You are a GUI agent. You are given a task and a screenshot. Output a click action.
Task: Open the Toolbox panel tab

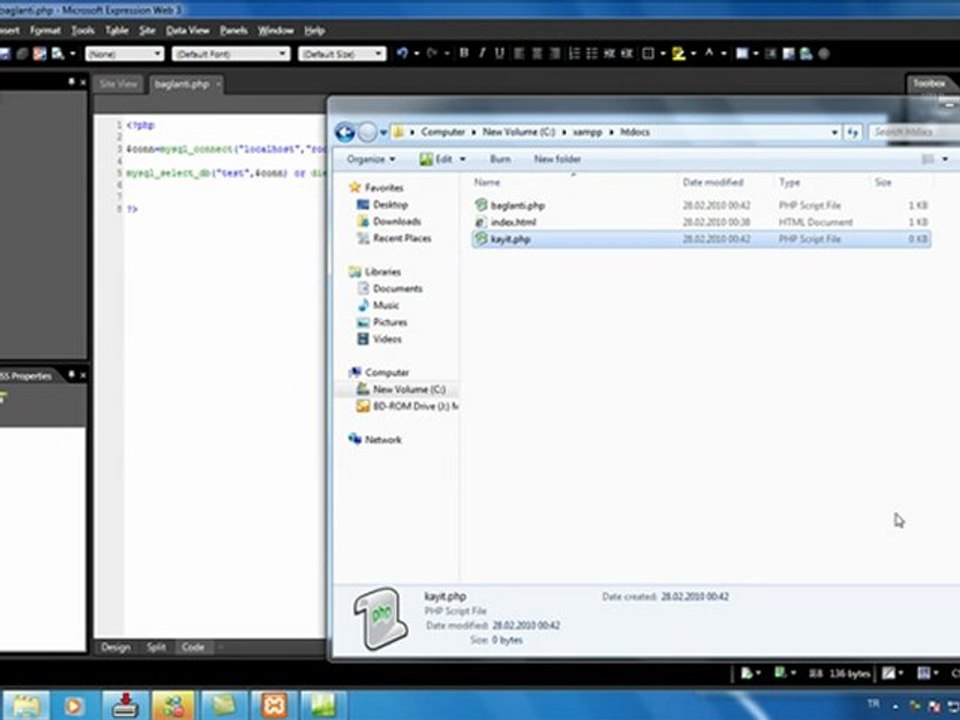click(x=929, y=83)
